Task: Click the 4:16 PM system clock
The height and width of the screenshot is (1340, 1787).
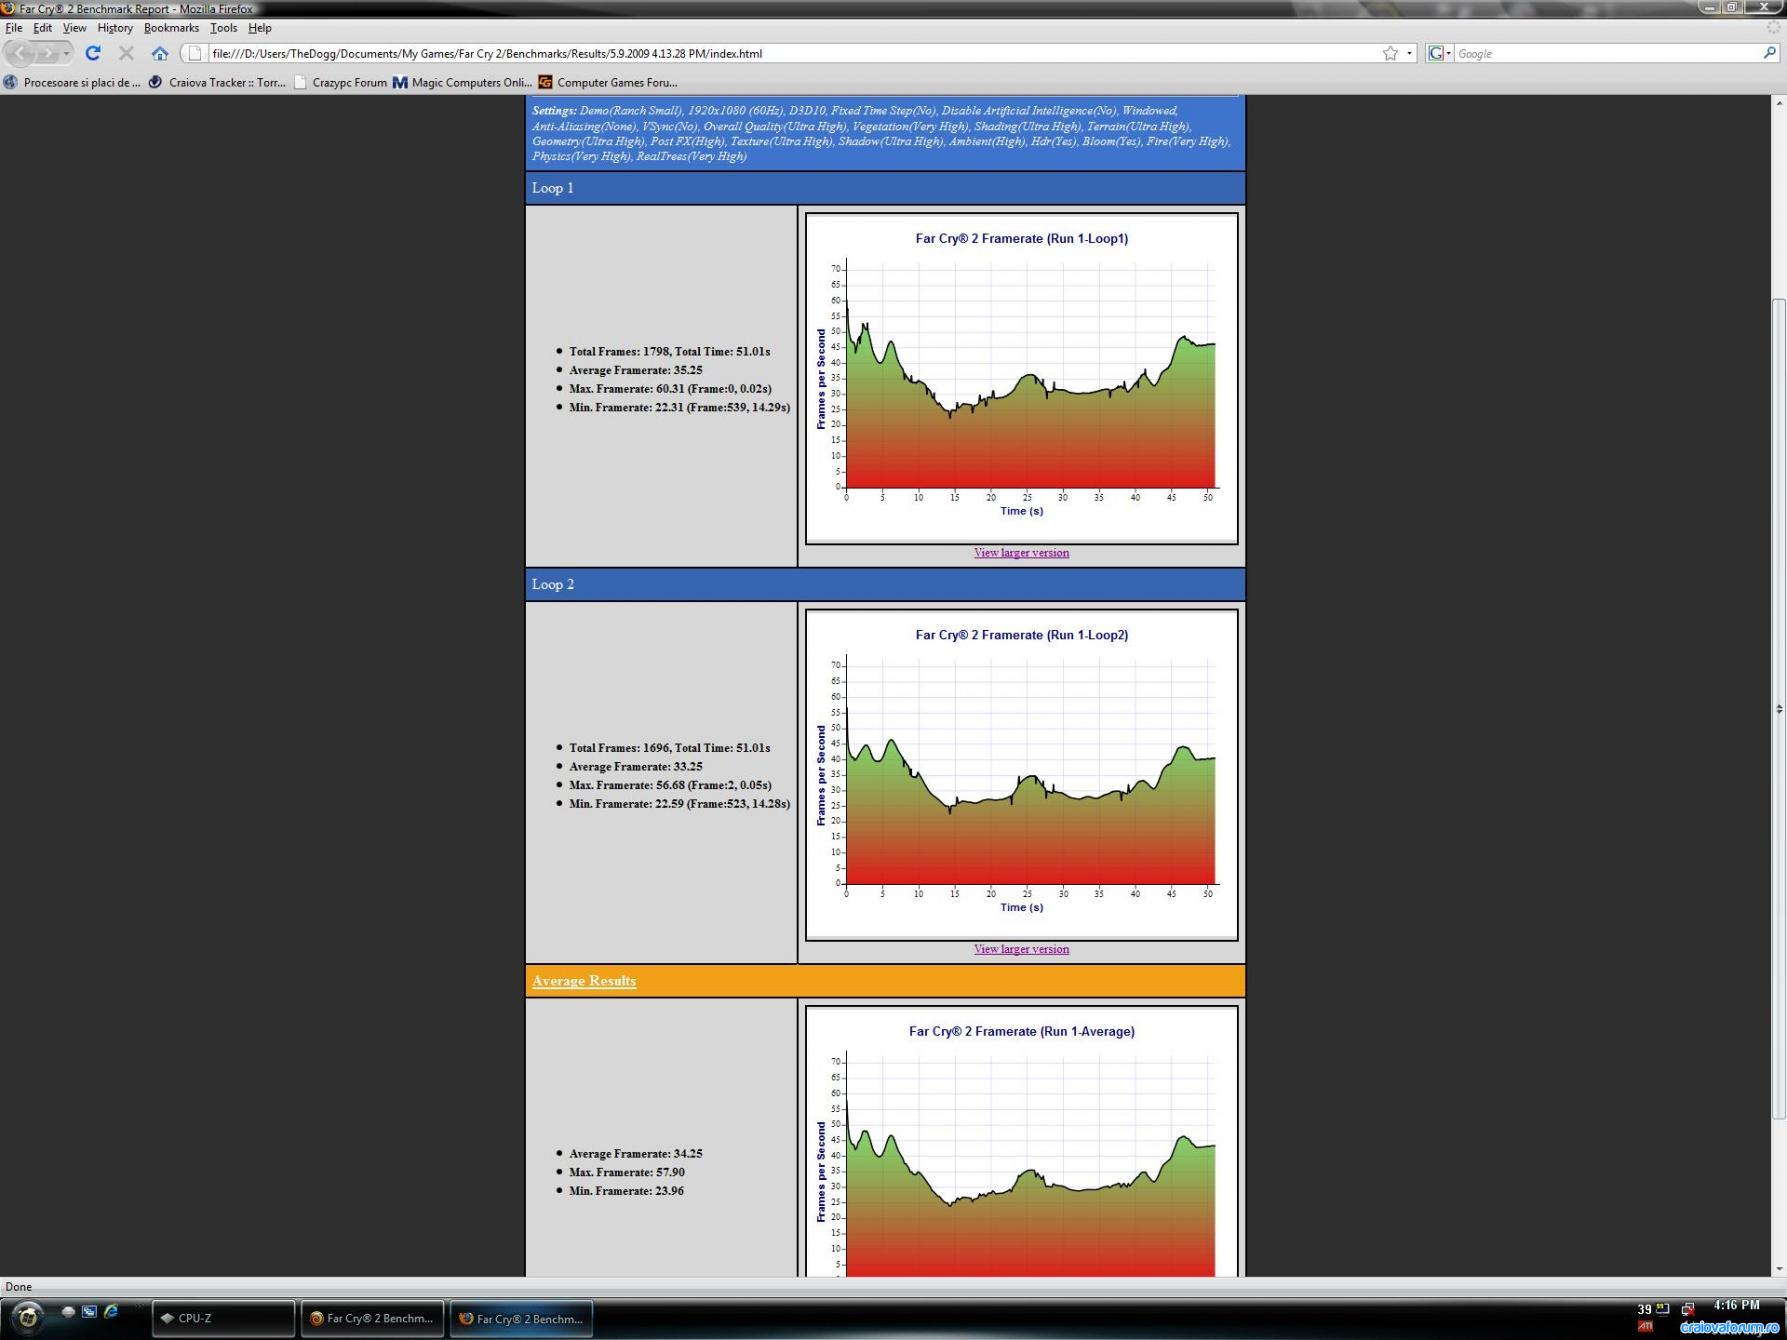Action: tap(1736, 1305)
